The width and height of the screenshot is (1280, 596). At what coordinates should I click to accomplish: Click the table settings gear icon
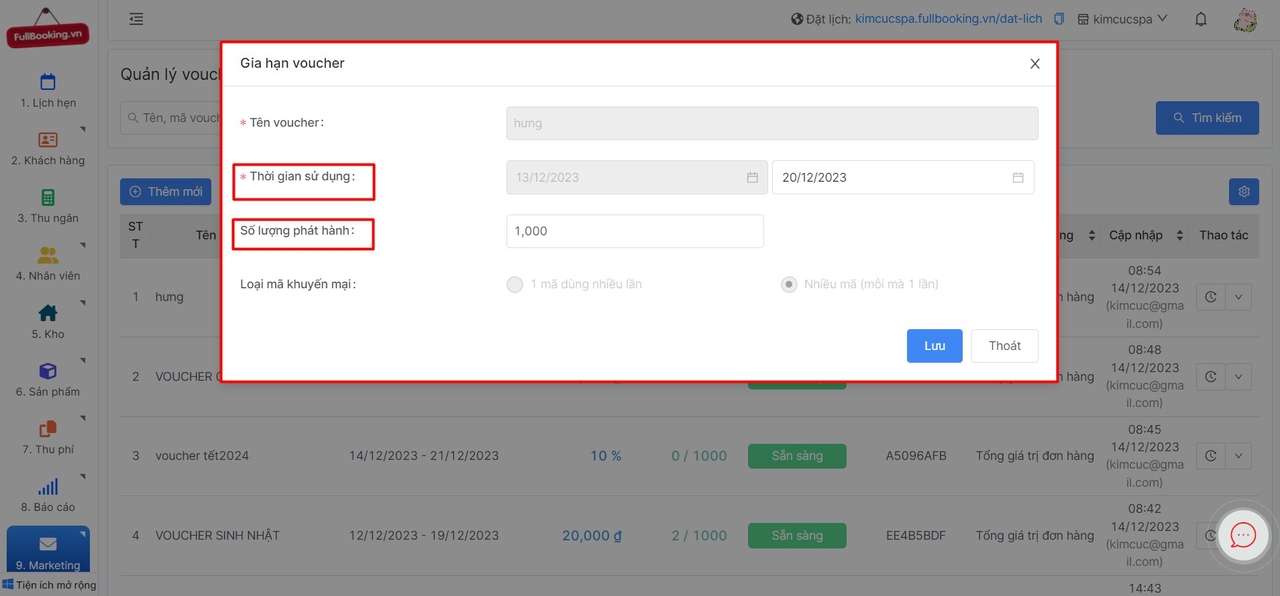point(1244,191)
